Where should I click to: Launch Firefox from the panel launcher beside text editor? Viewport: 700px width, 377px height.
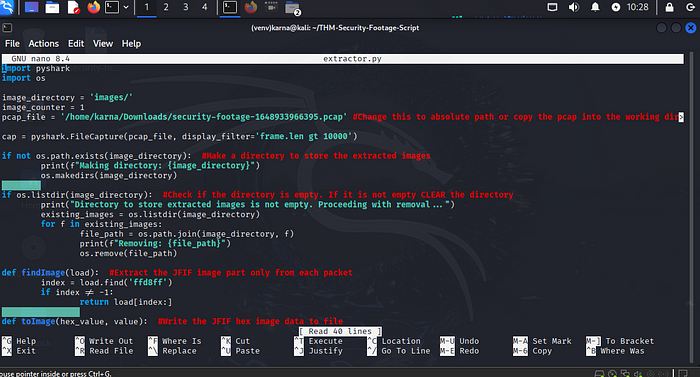click(94, 7)
